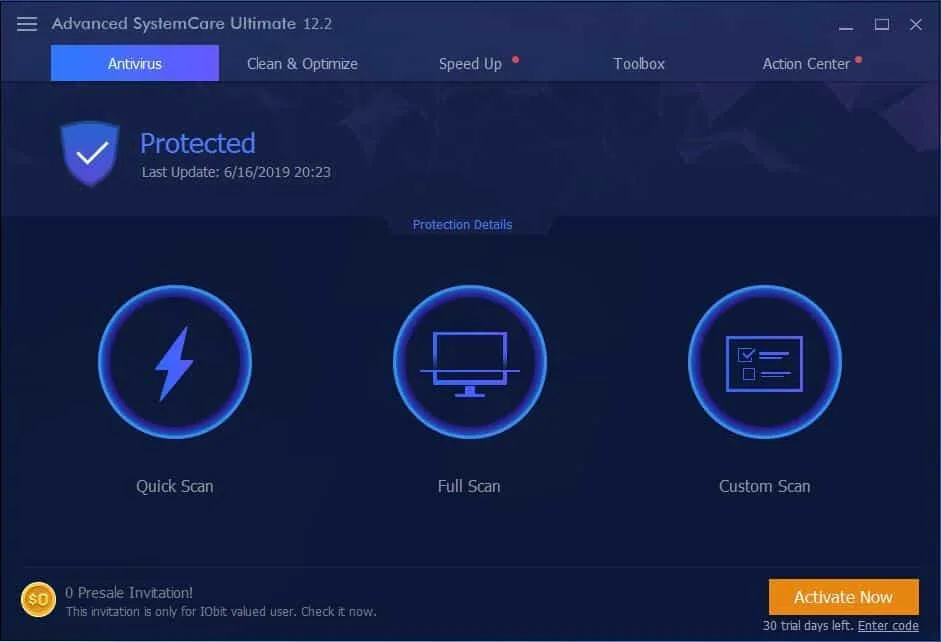Select the Toolbox tab

click(639, 64)
